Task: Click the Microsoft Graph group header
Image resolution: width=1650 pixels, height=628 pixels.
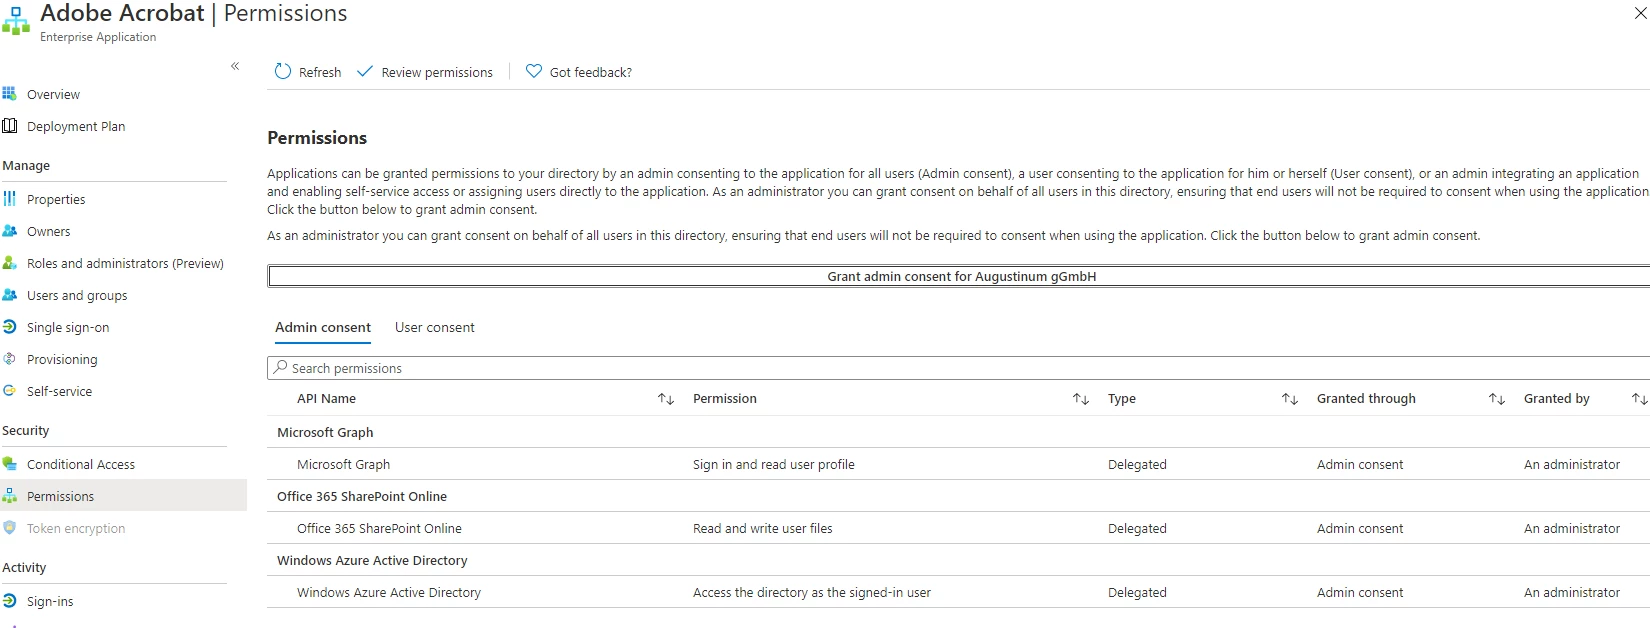Action: [x=325, y=432]
